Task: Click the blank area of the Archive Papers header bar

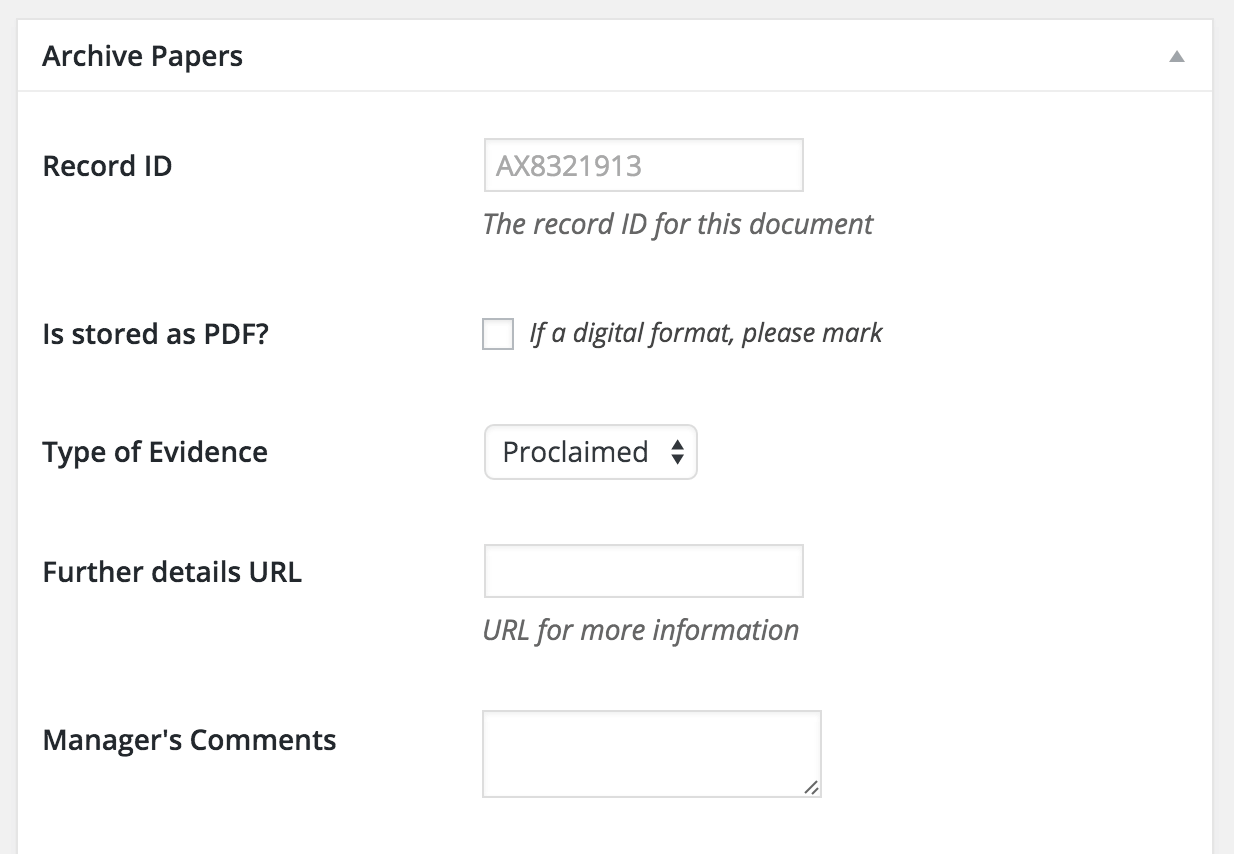Action: pos(700,56)
